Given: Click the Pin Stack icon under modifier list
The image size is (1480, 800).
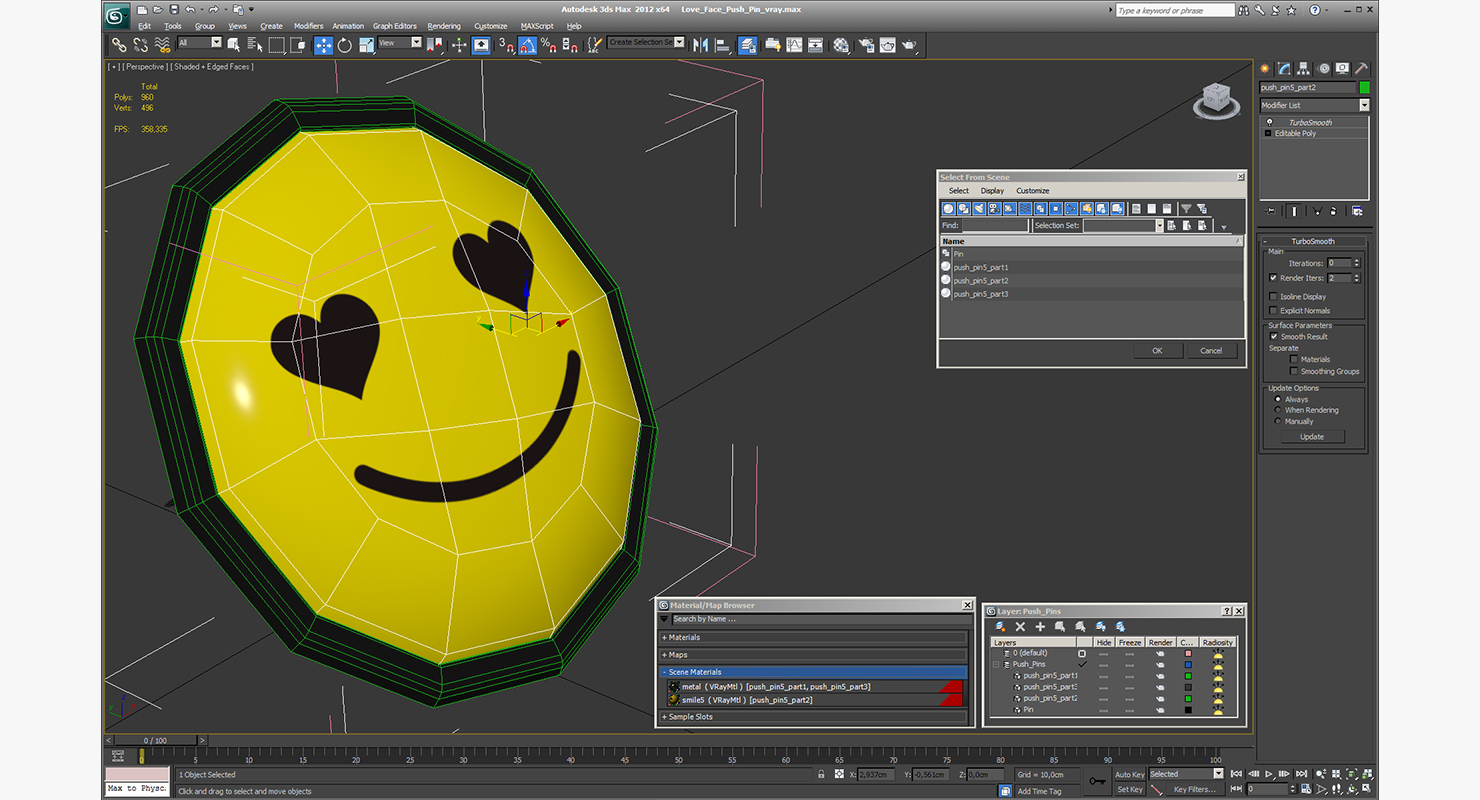Looking at the screenshot, I should [x=1271, y=211].
